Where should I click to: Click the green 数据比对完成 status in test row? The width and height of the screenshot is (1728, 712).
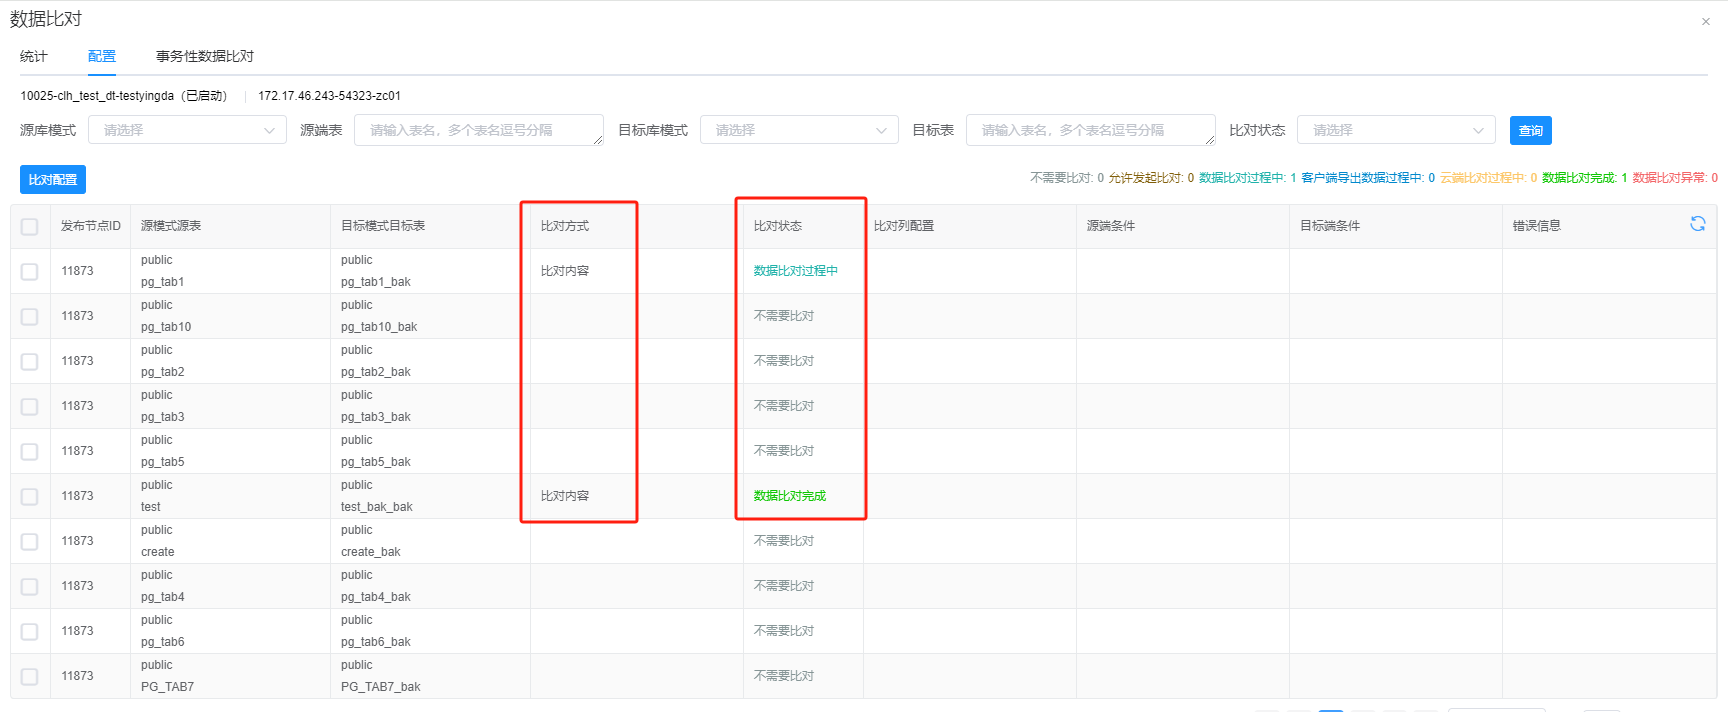(789, 496)
